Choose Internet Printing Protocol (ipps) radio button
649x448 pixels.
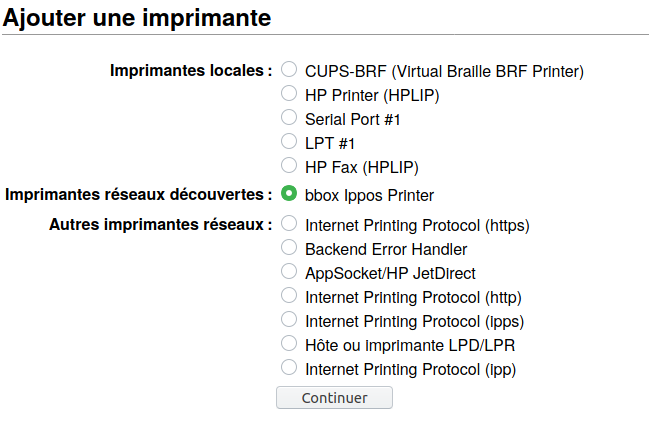point(289,320)
